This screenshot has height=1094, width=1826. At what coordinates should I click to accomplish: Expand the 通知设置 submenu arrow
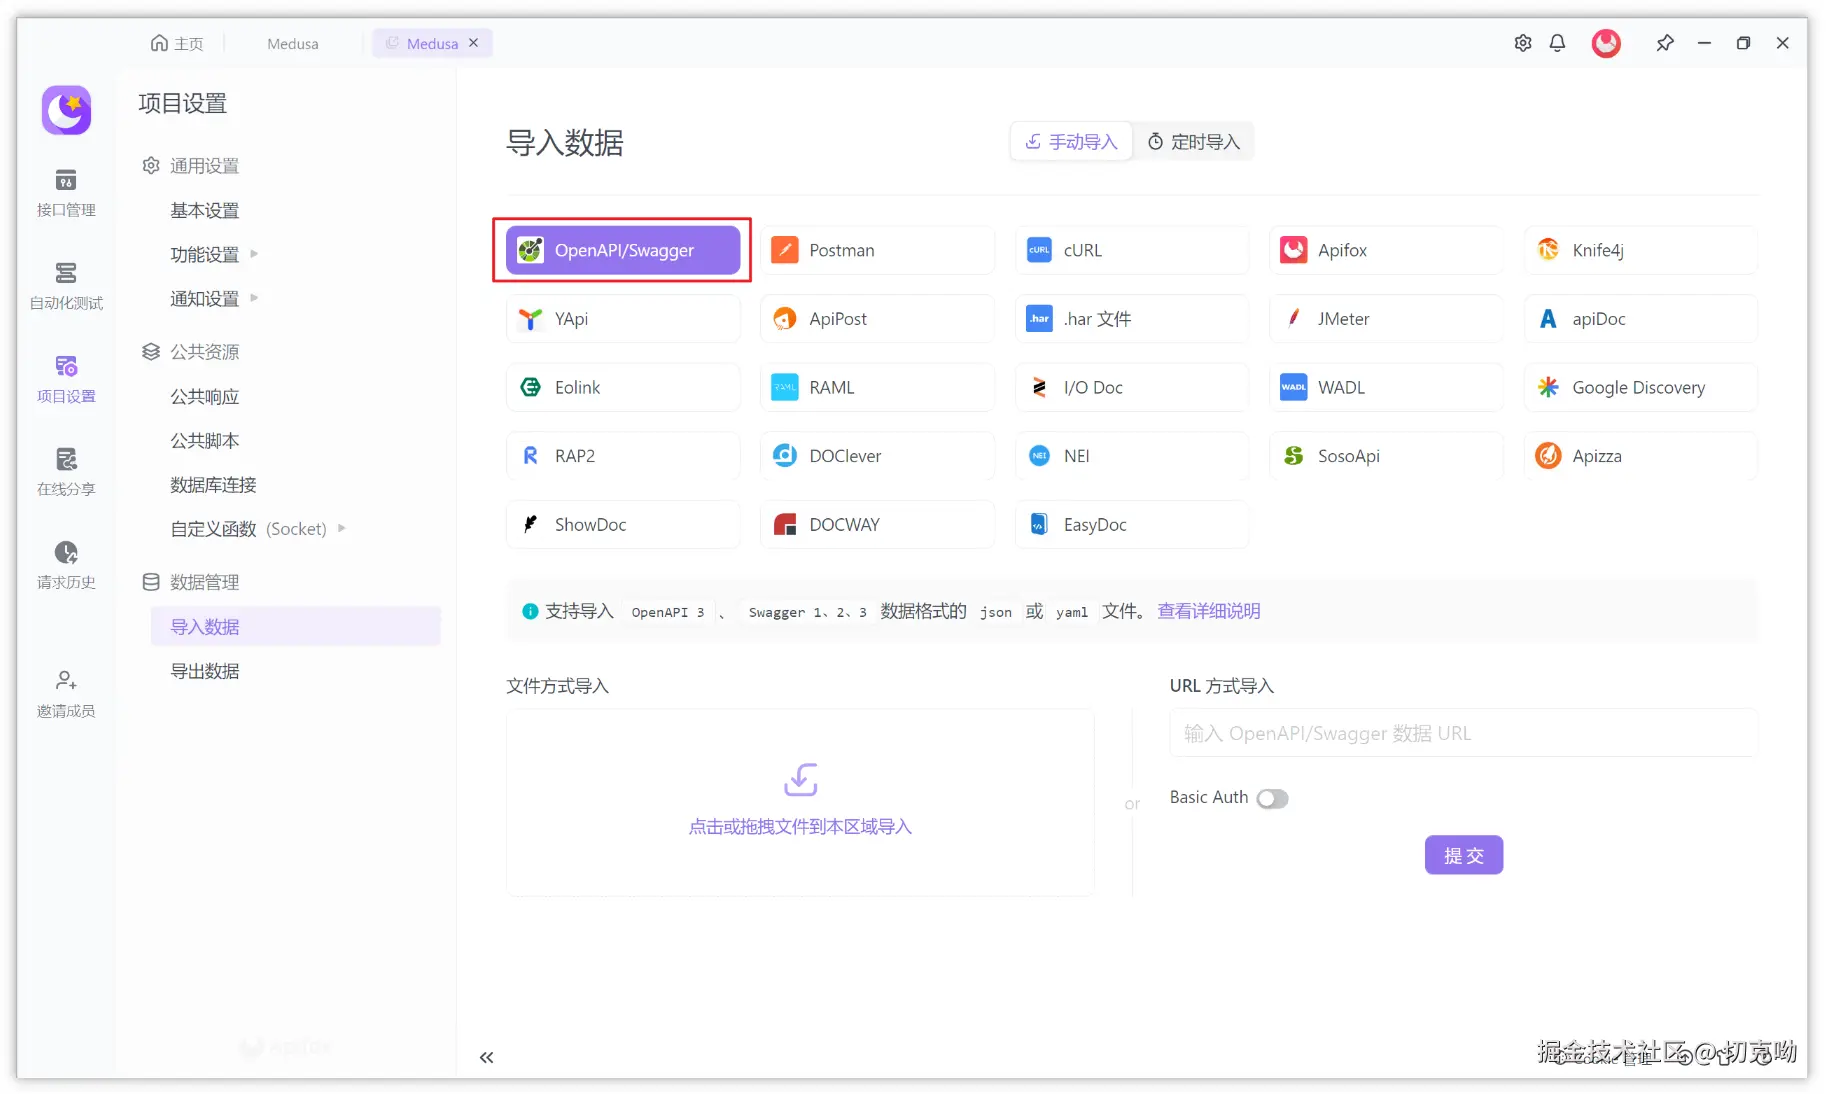(x=254, y=298)
